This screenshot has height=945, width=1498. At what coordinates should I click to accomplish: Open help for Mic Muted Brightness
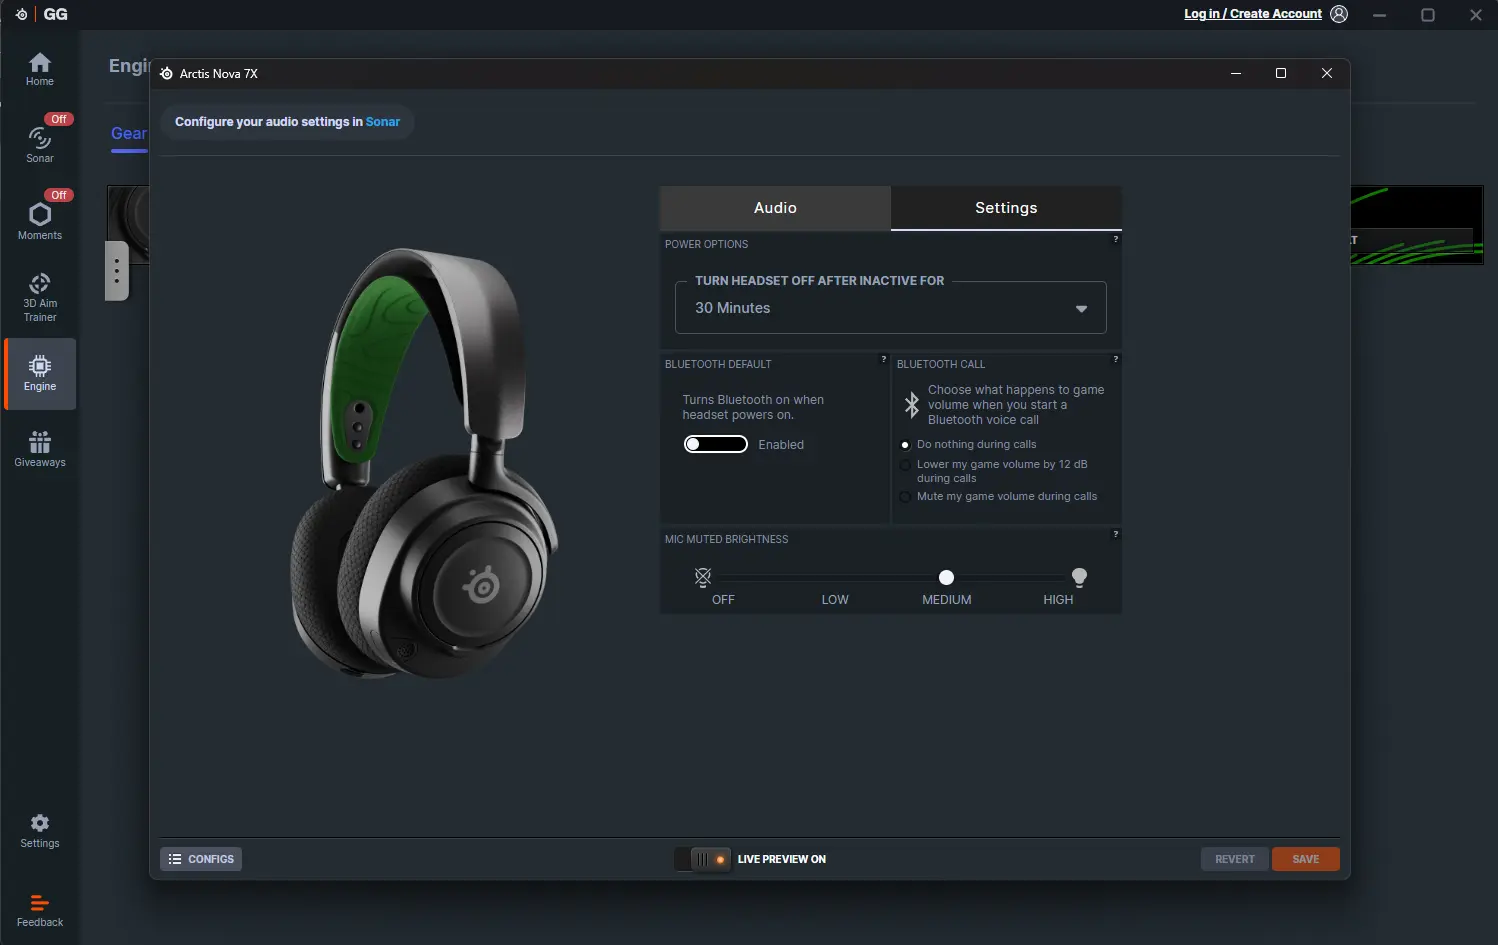coord(1116,534)
